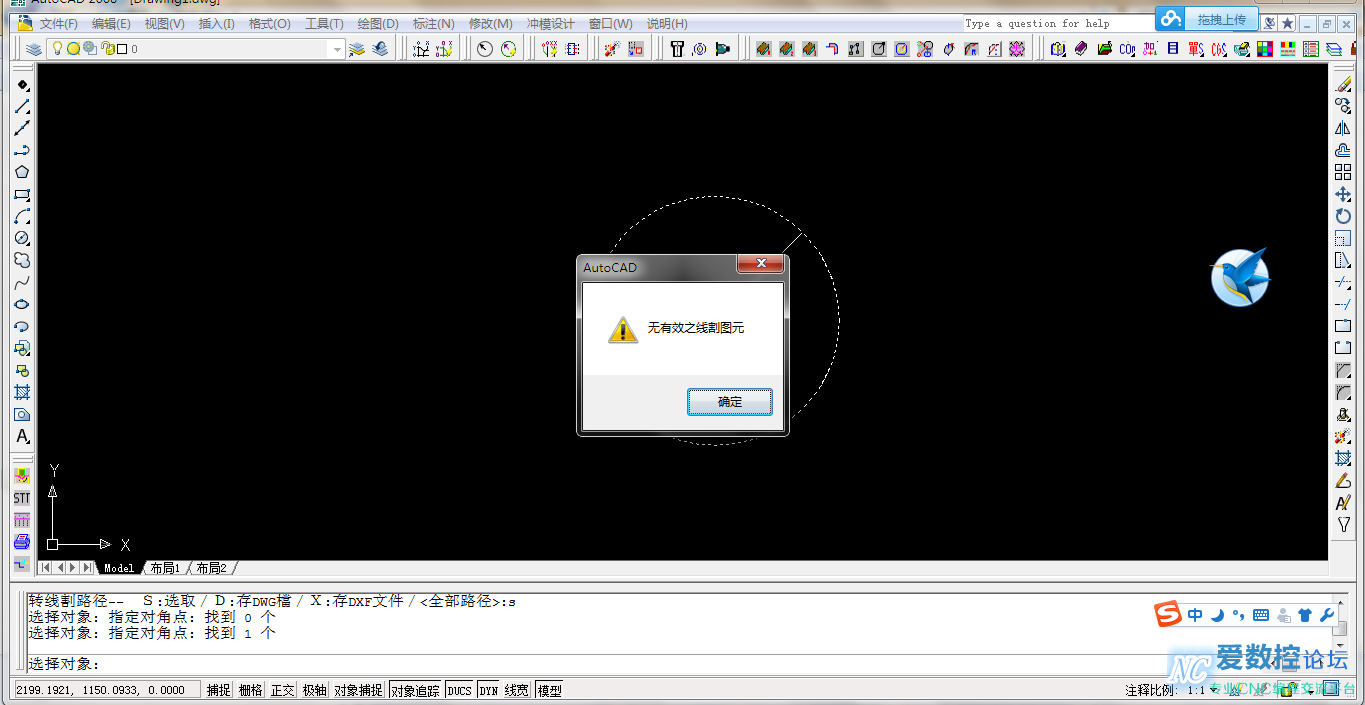The image size is (1365, 705).
Task: Switch to the Model tab
Action: click(119, 568)
